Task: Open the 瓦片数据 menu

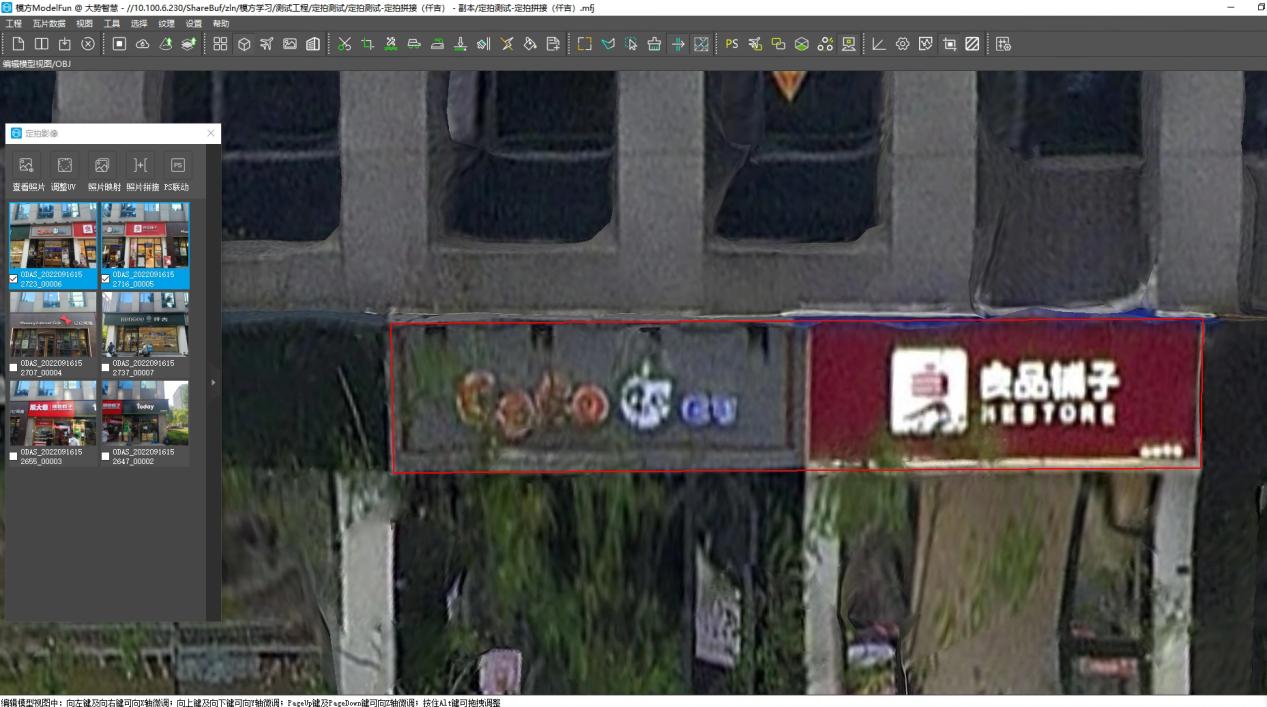Action: [x=49, y=23]
